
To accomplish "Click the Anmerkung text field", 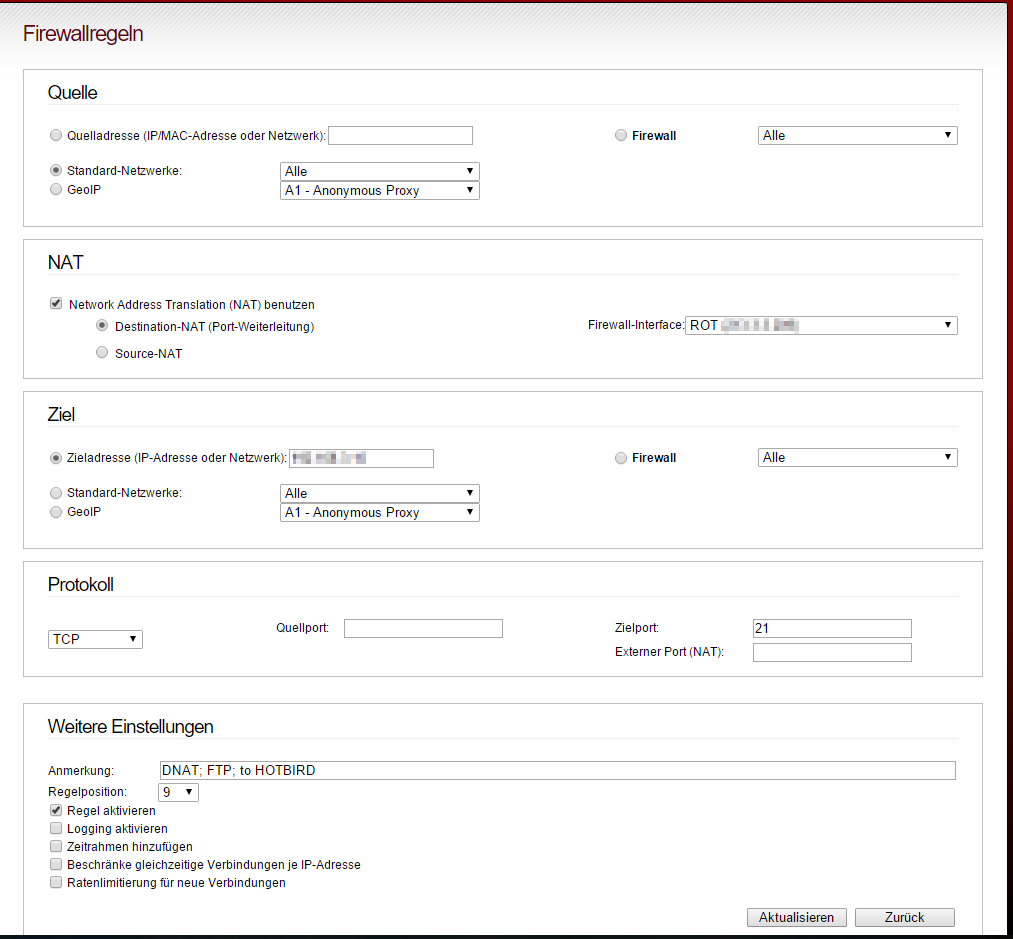I will 557,770.
